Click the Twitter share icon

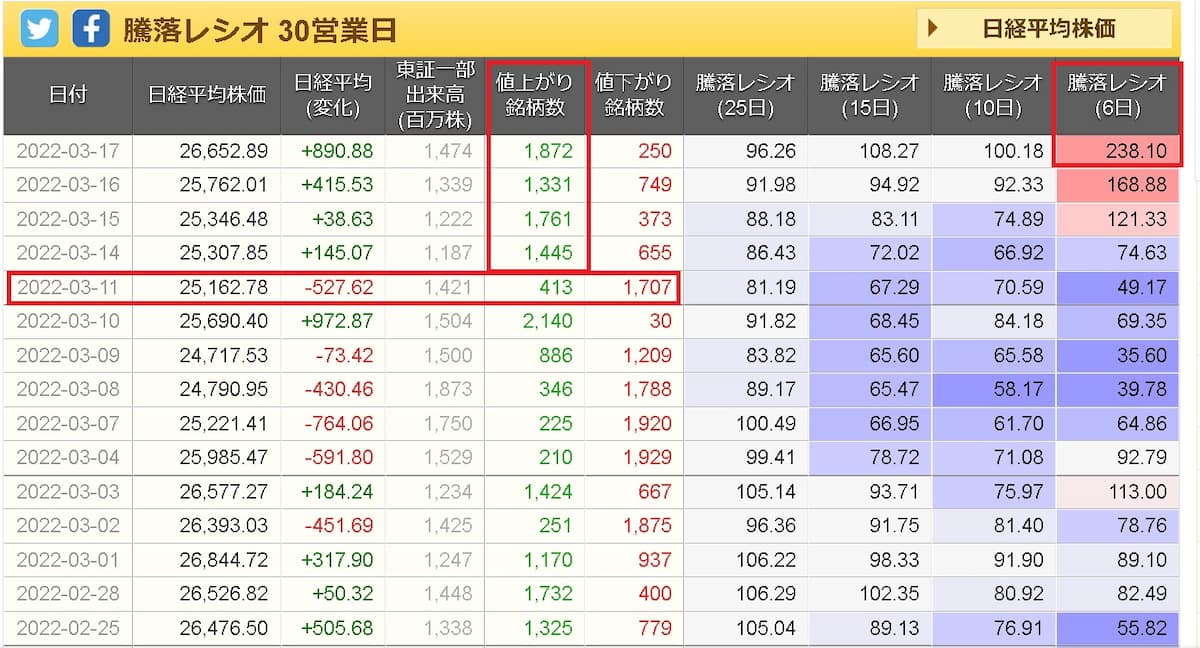pyautogui.click(x=40, y=29)
